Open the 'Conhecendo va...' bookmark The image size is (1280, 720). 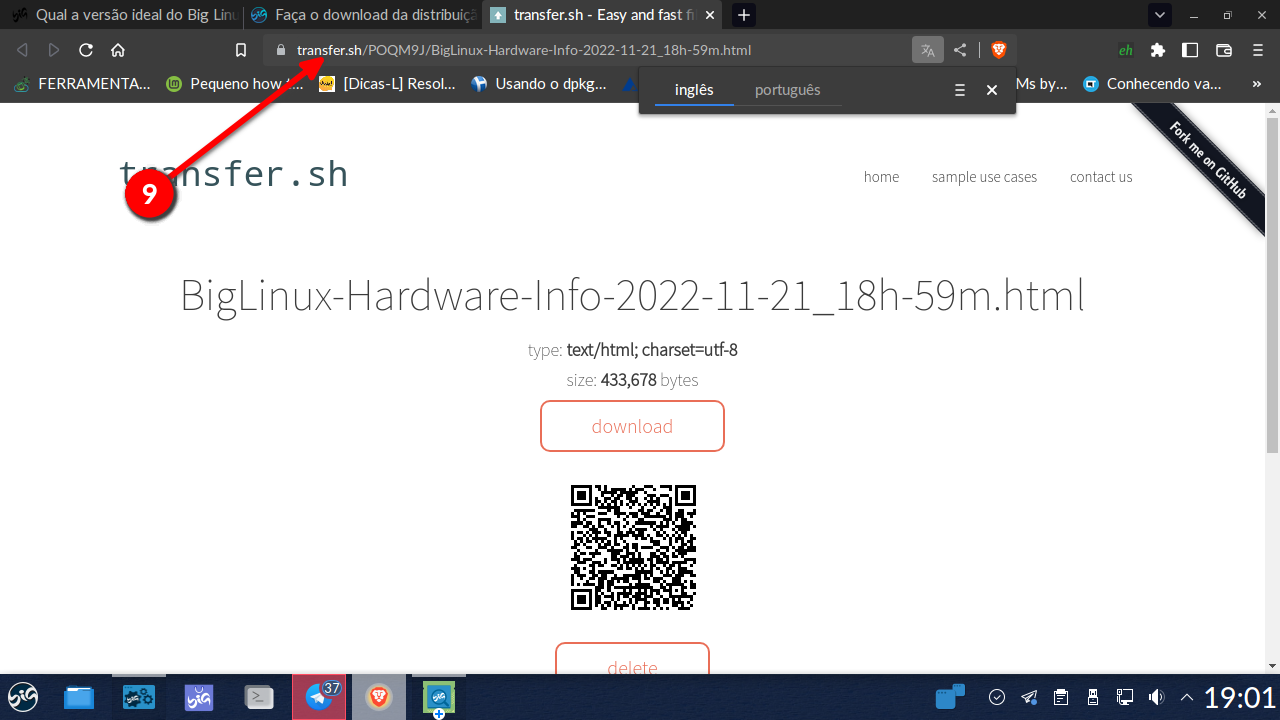1152,84
